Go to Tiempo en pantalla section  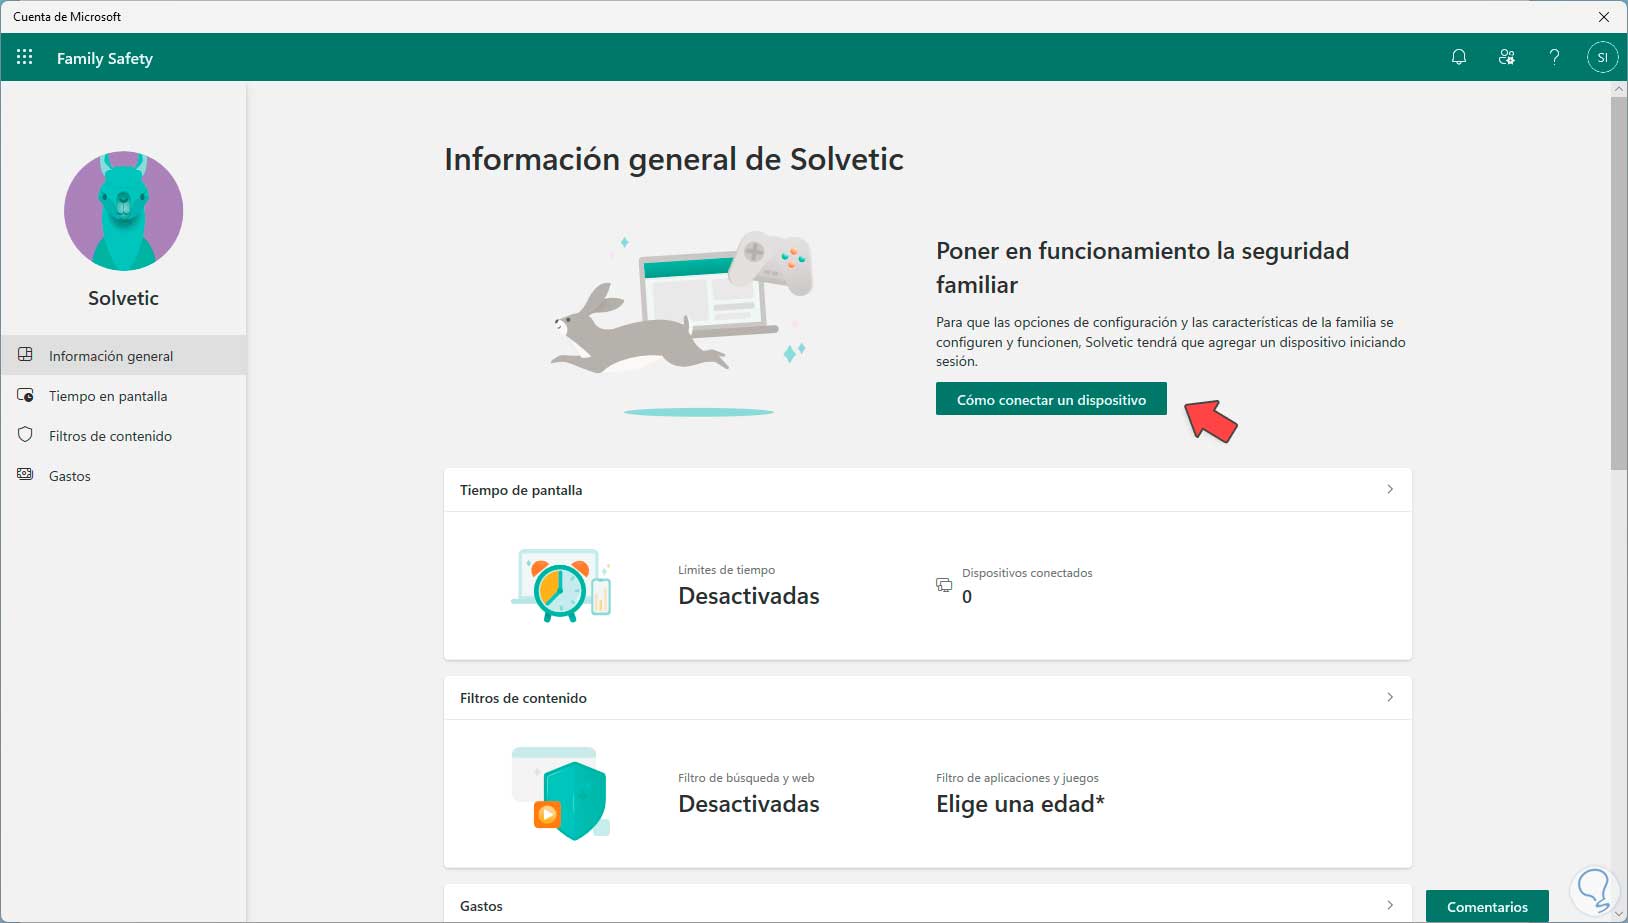(123, 395)
